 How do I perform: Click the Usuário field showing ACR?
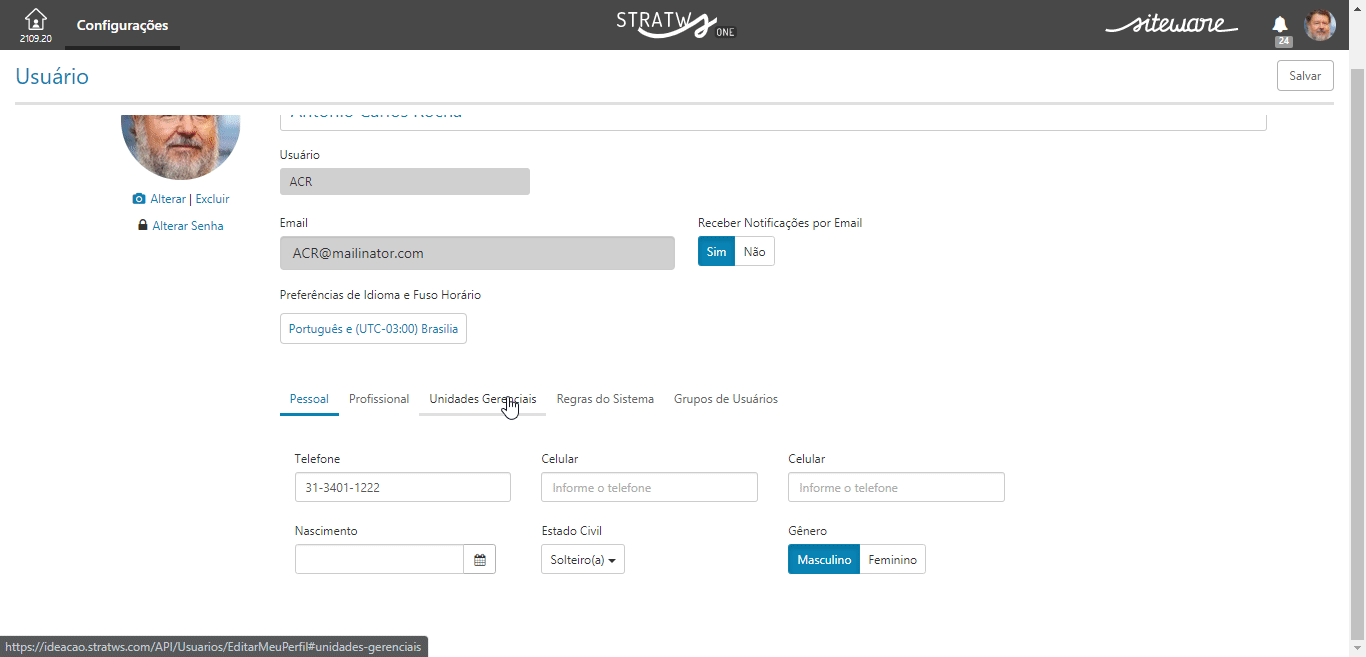pyautogui.click(x=405, y=182)
